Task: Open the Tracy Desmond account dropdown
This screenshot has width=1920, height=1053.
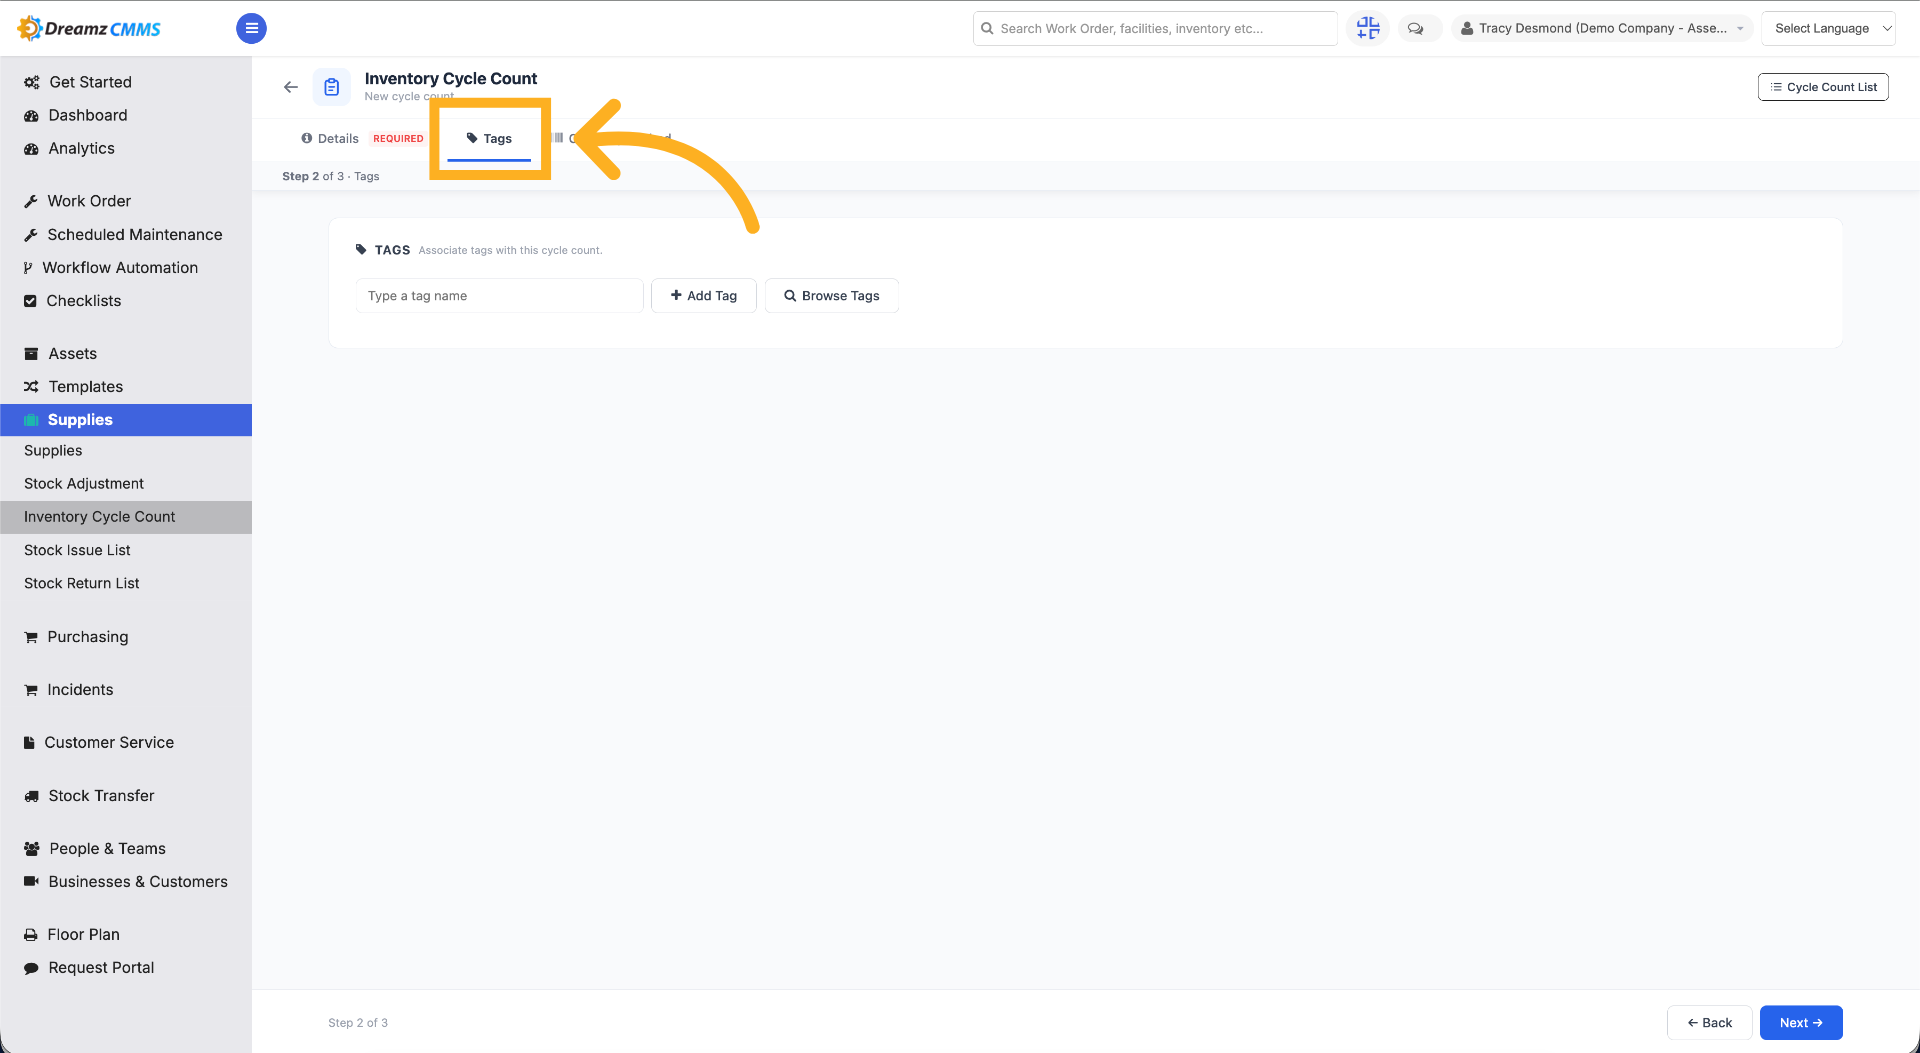Action: coord(1602,28)
